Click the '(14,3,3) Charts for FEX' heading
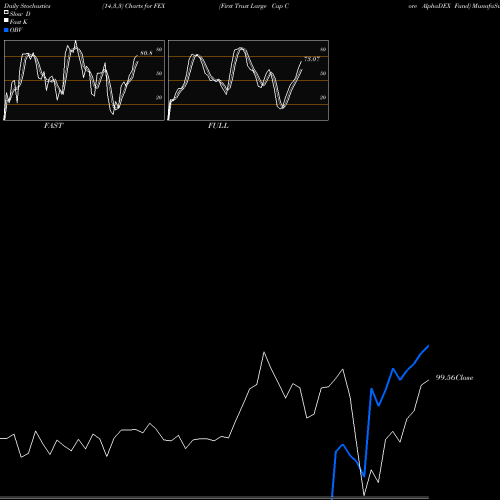 tap(134, 6)
